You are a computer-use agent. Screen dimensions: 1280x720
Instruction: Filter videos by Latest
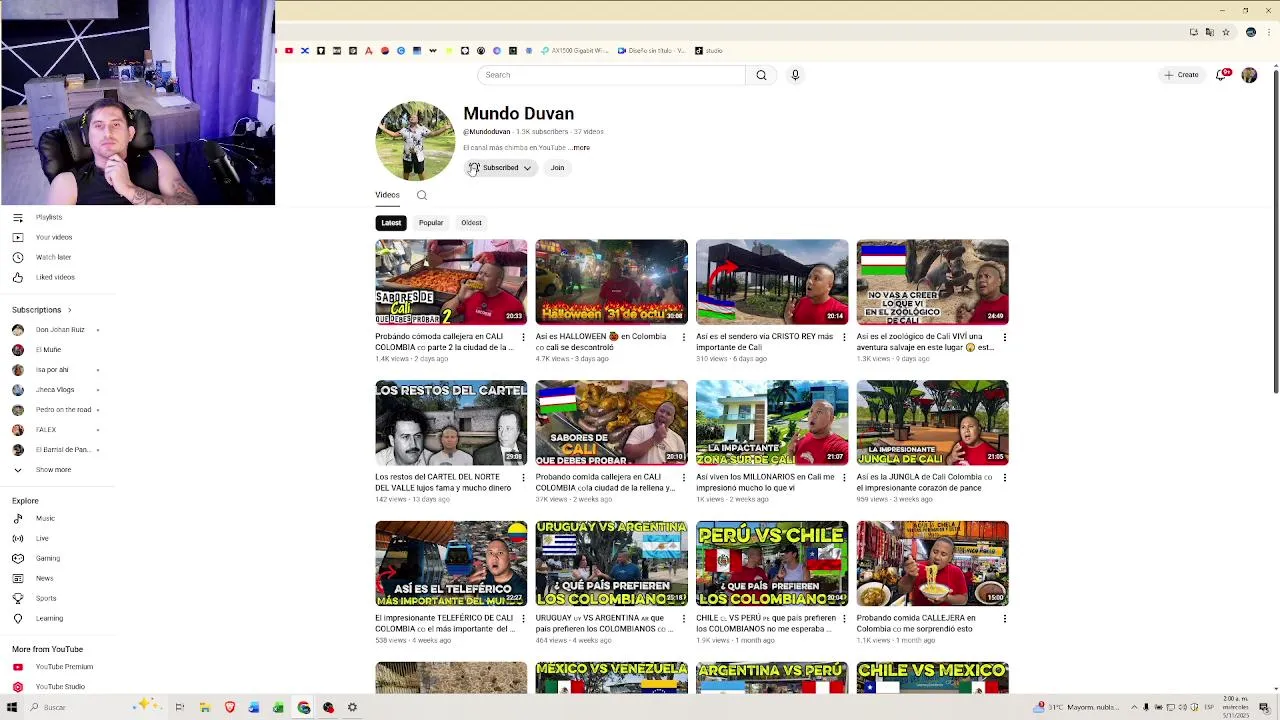[x=391, y=223]
